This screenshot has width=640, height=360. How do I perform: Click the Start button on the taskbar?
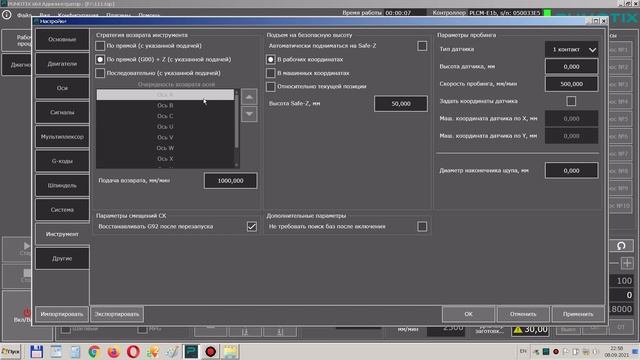pyautogui.click(x=11, y=351)
